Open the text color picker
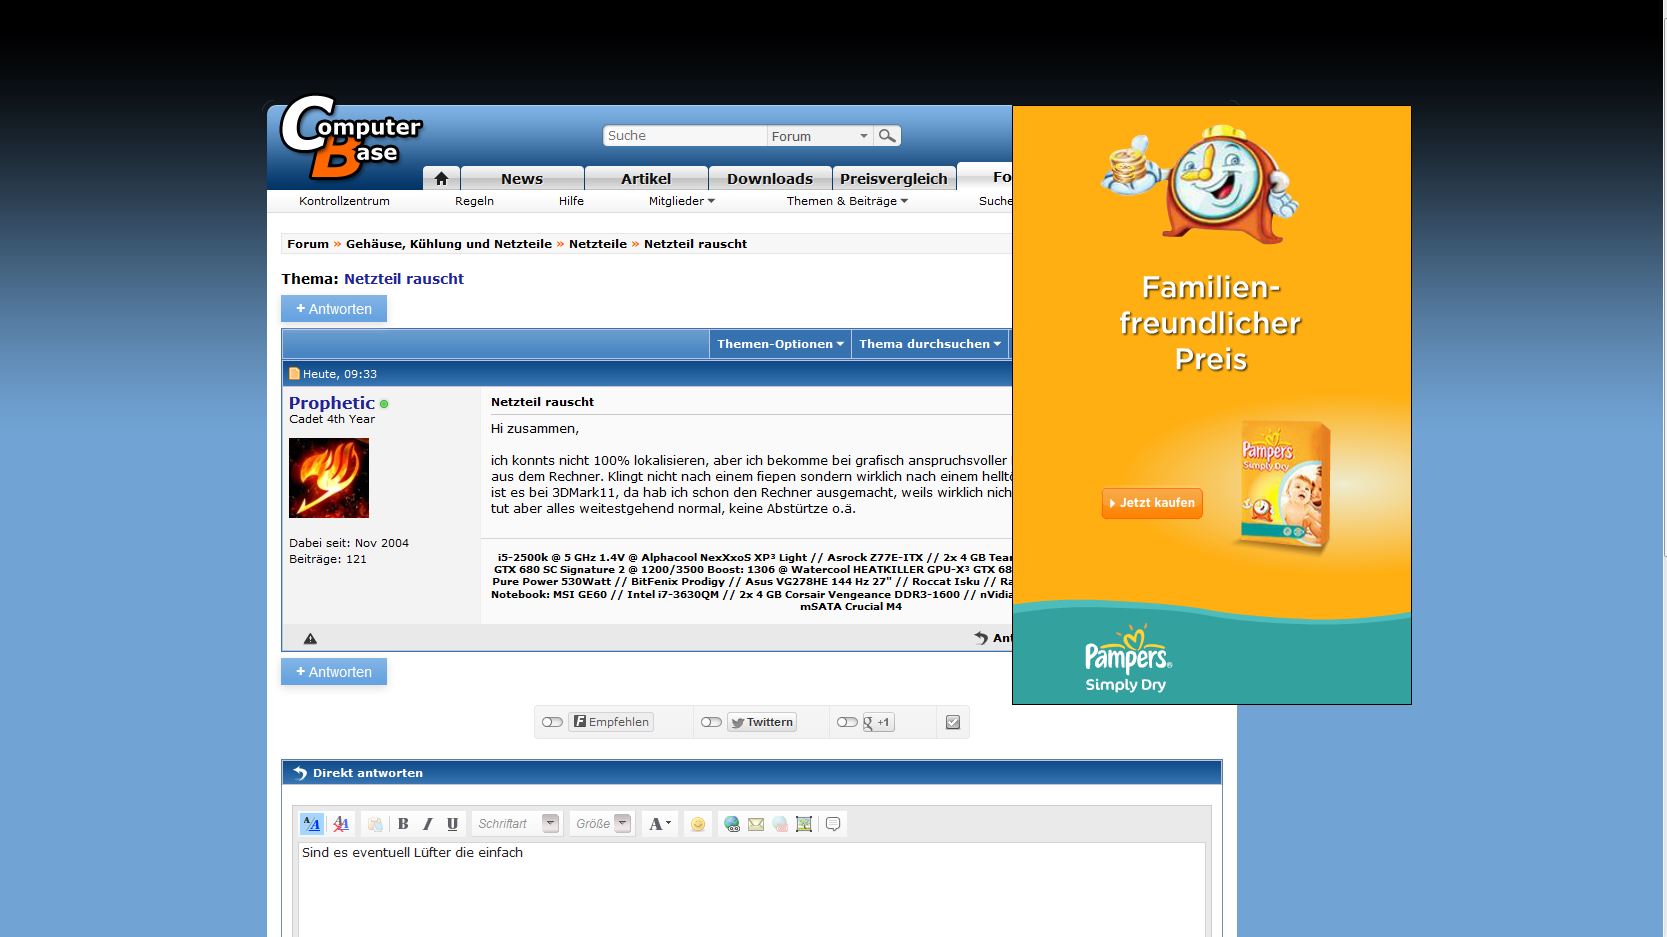This screenshot has width=1667, height=937. tap(660, 824)
